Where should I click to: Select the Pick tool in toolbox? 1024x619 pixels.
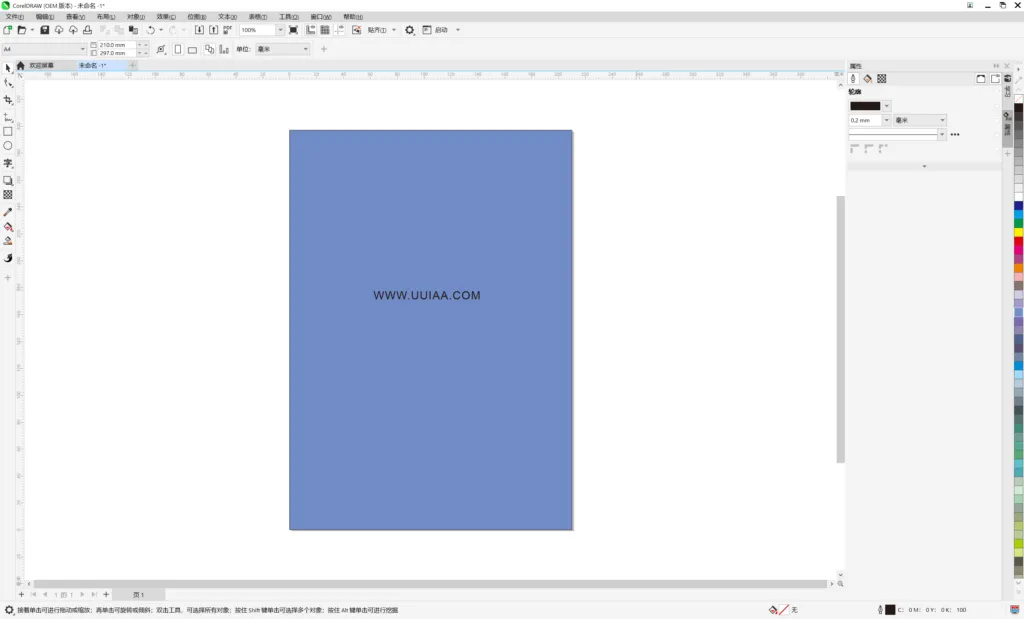point(8,68)
